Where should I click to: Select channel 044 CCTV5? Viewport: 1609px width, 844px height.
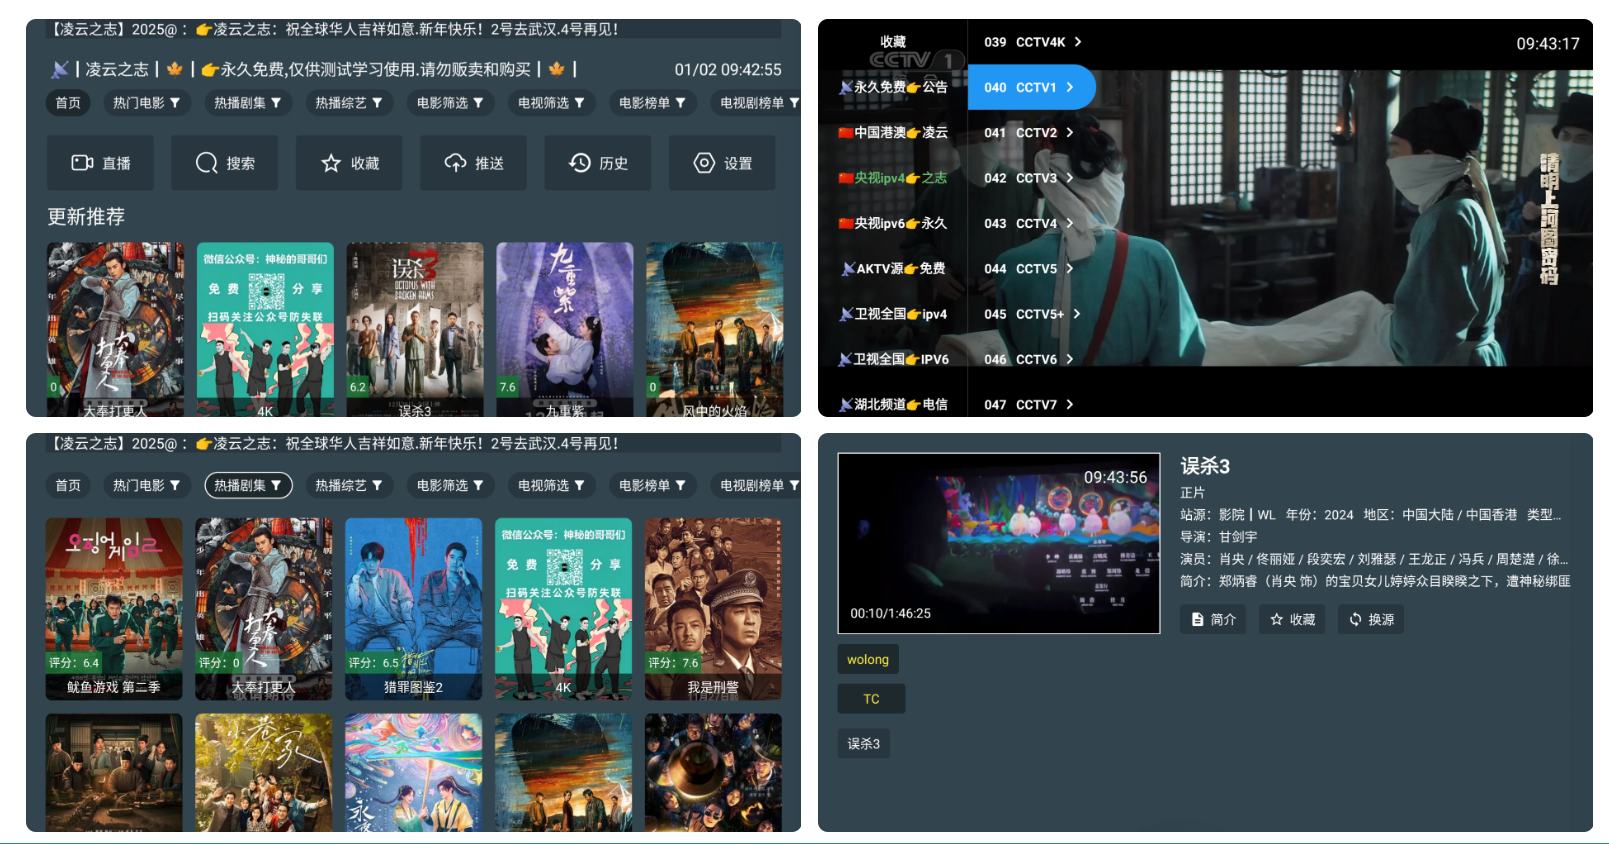(x=1033, y=269)
